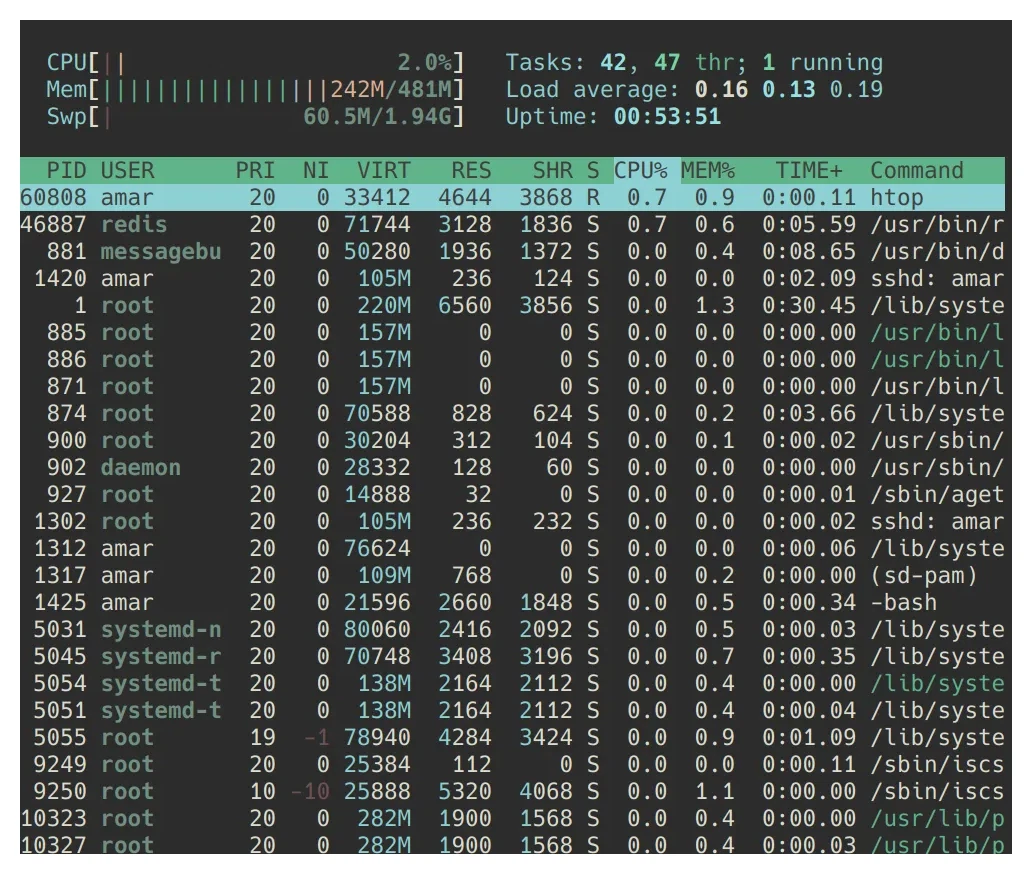This screenshot has height=874, width=1032.
Task: Click the 0:08.65 TIME+ value
Action: pyautogui.click(x=809, y=251)
